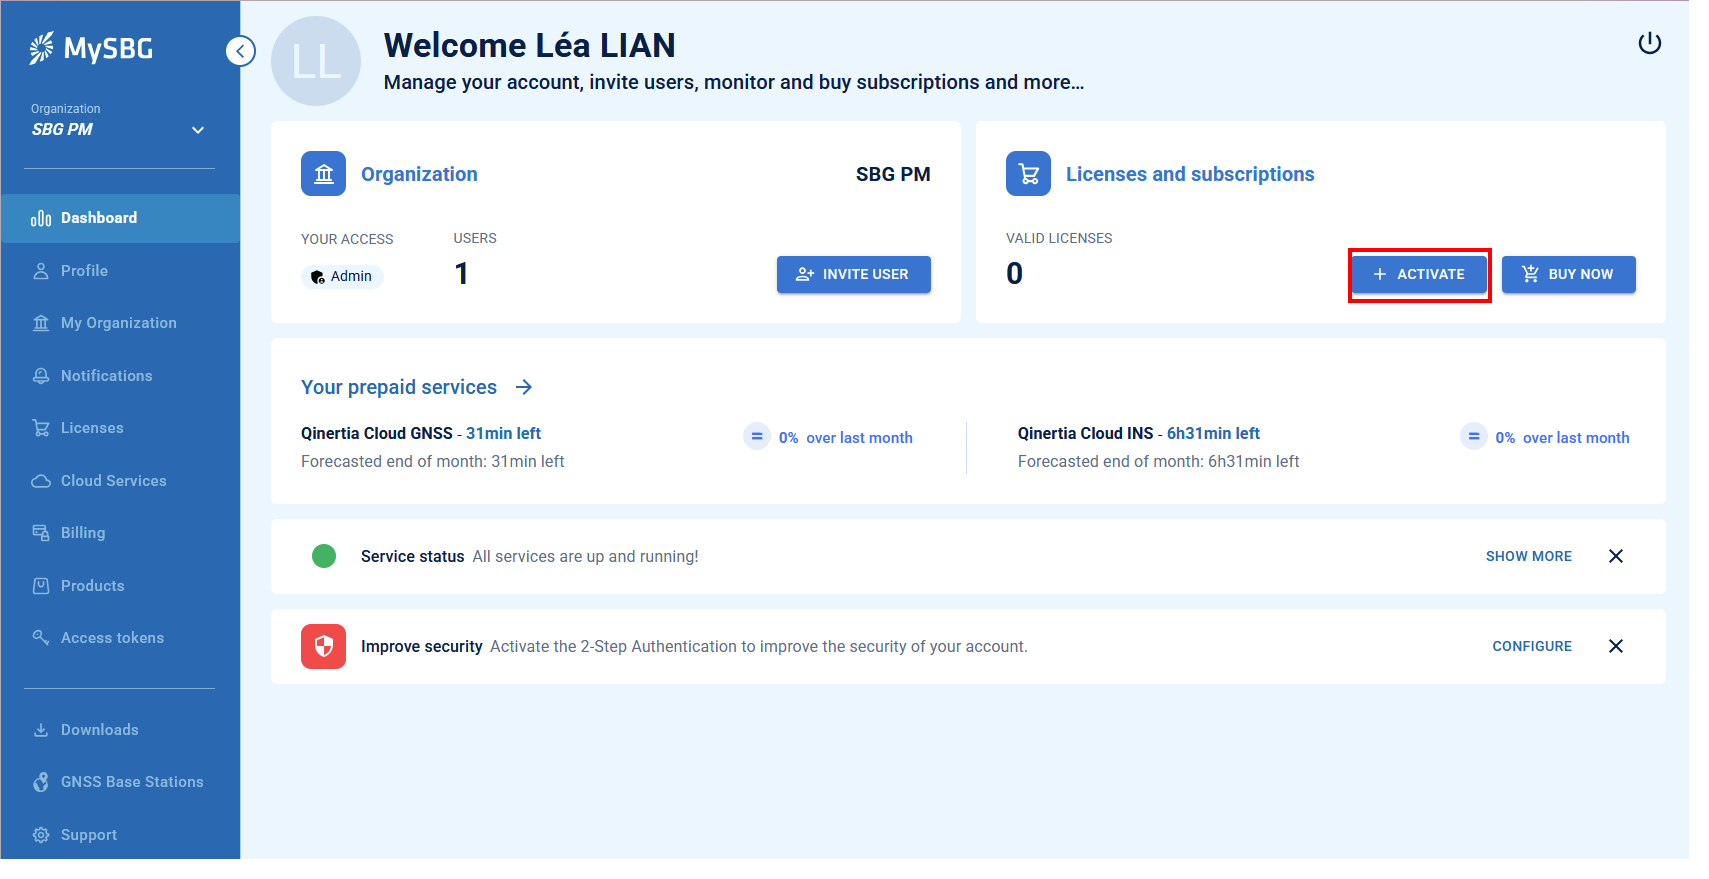Click the equals icon for Cloud INS trend

click(x=1474, y=437)
